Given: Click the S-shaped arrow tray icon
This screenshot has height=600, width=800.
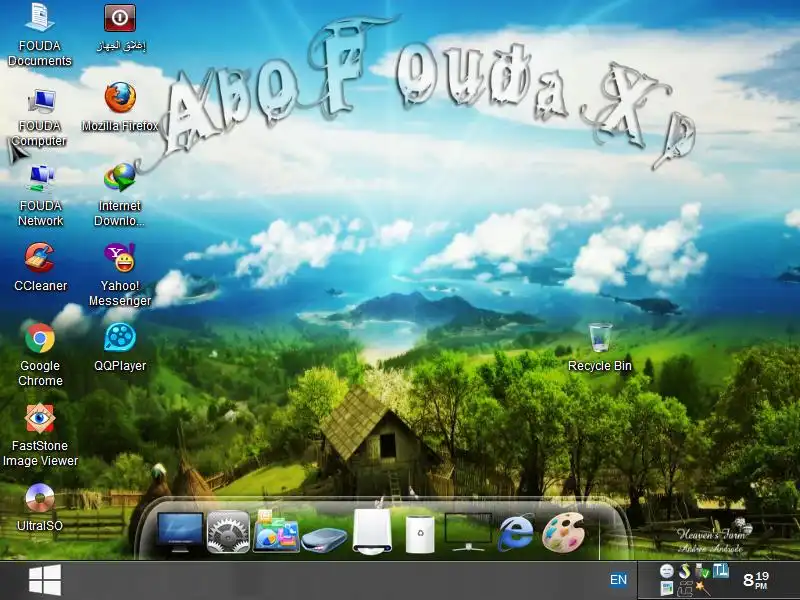Looking at the screenshot, I should [684, 571].
